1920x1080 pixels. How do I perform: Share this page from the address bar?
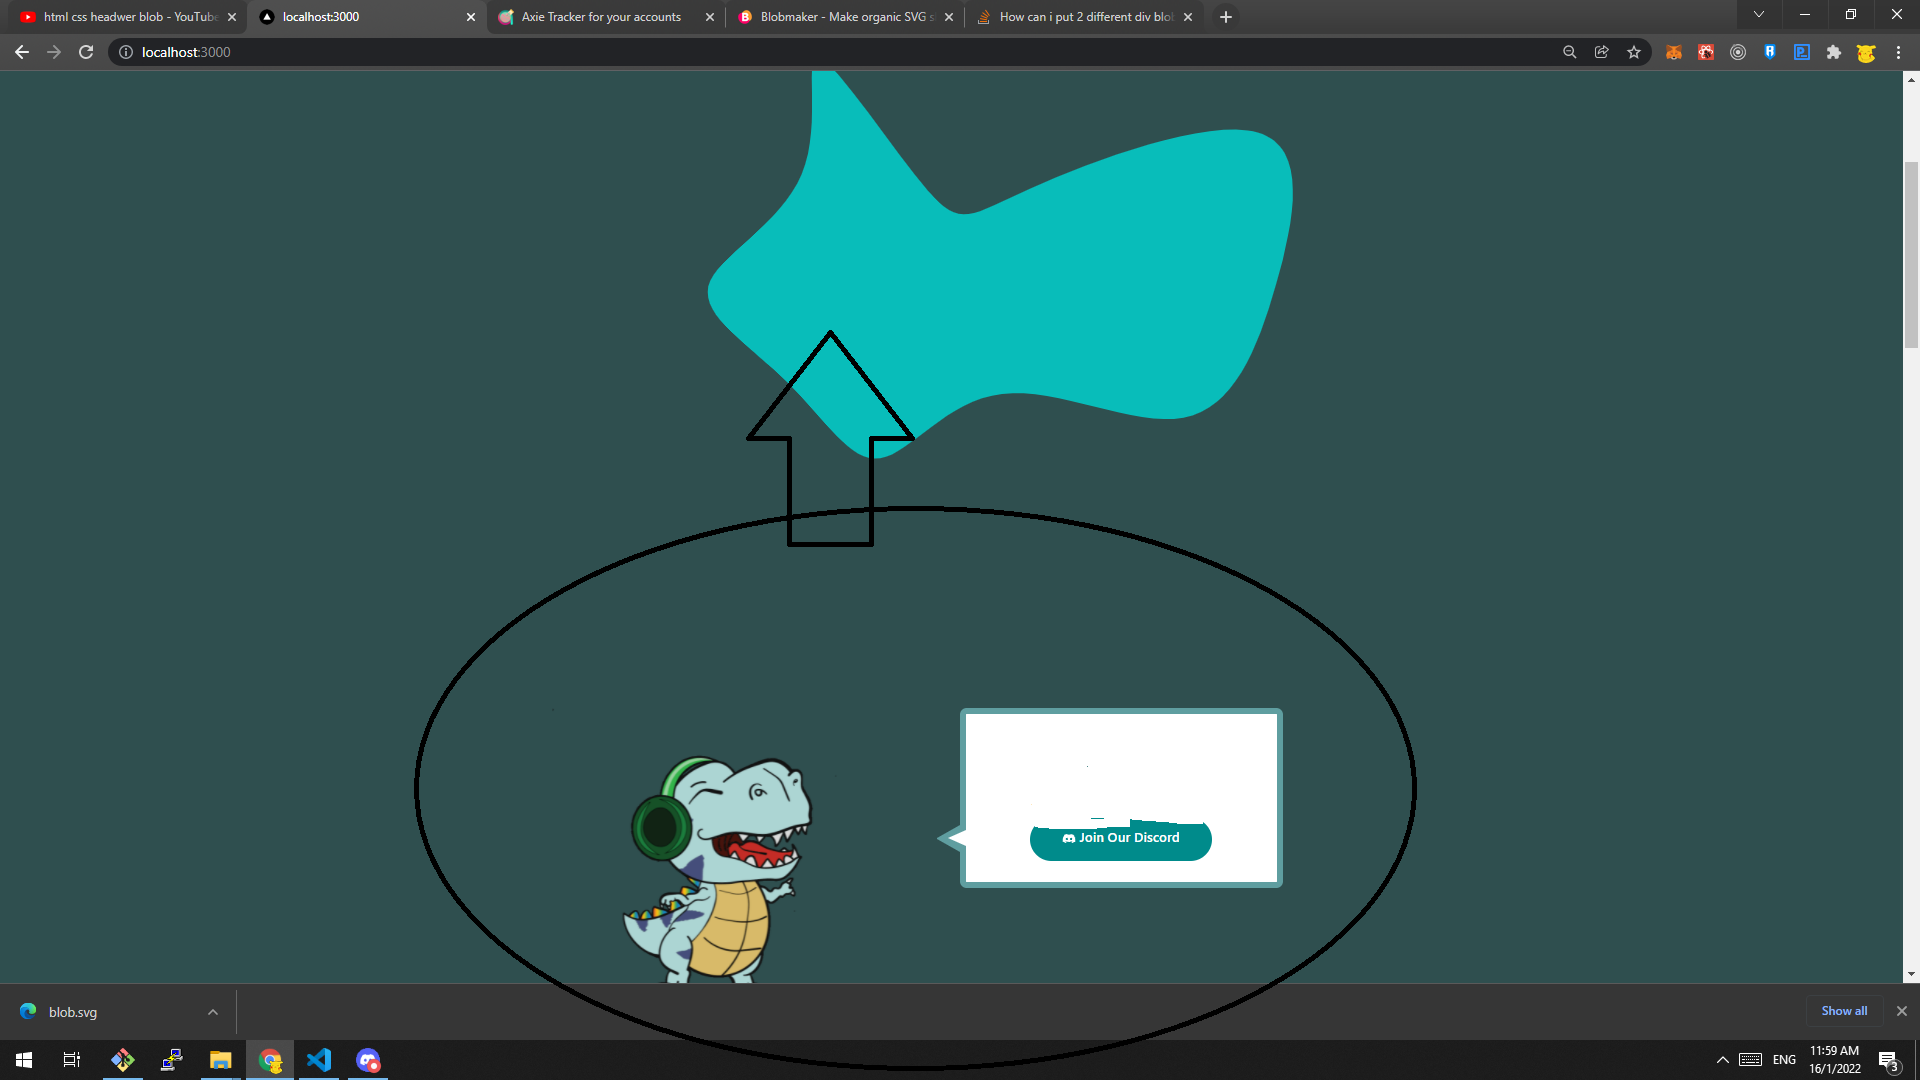1602,52
